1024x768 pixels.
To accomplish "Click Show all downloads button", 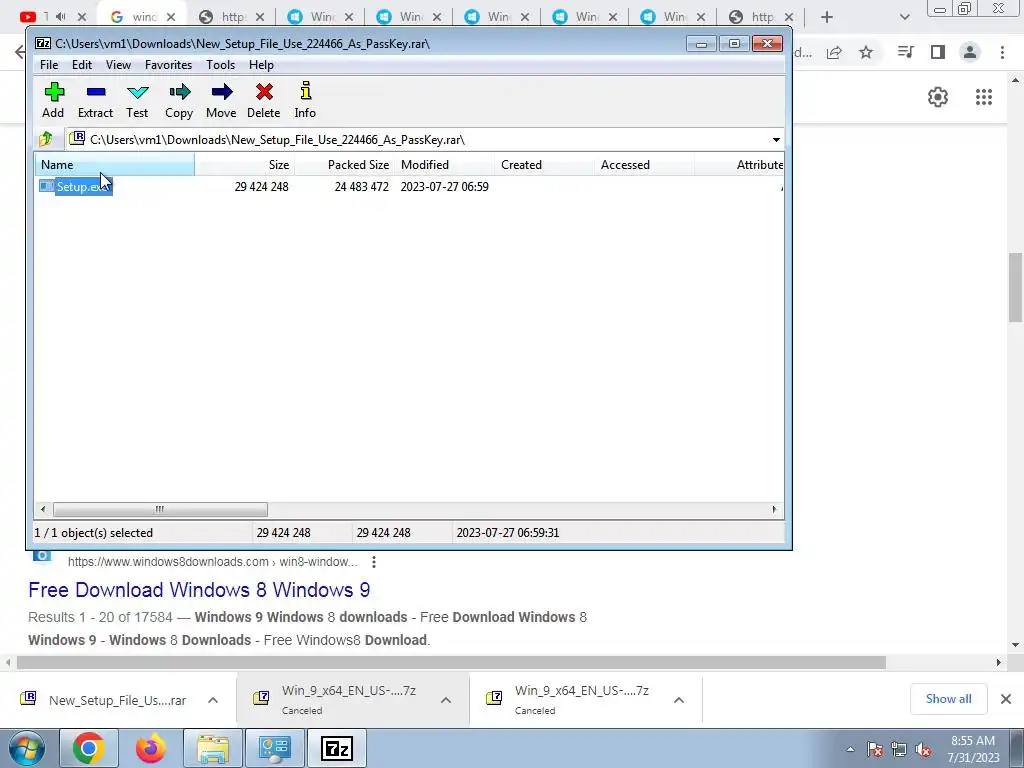I will pos(948,699).
